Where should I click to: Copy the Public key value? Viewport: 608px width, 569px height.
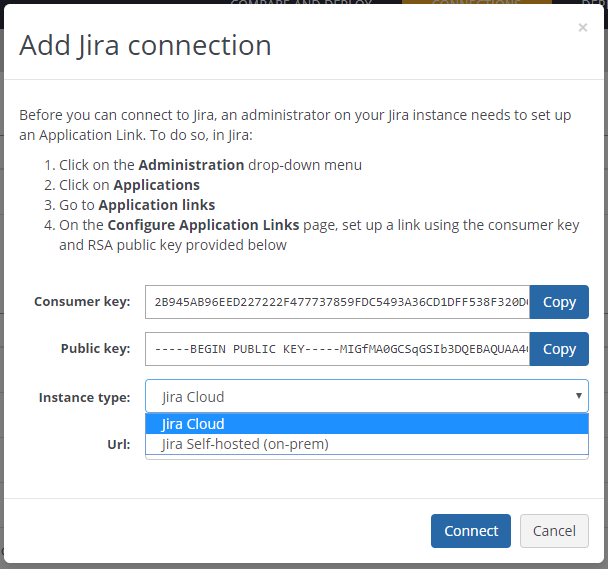(x=559, y=349)
